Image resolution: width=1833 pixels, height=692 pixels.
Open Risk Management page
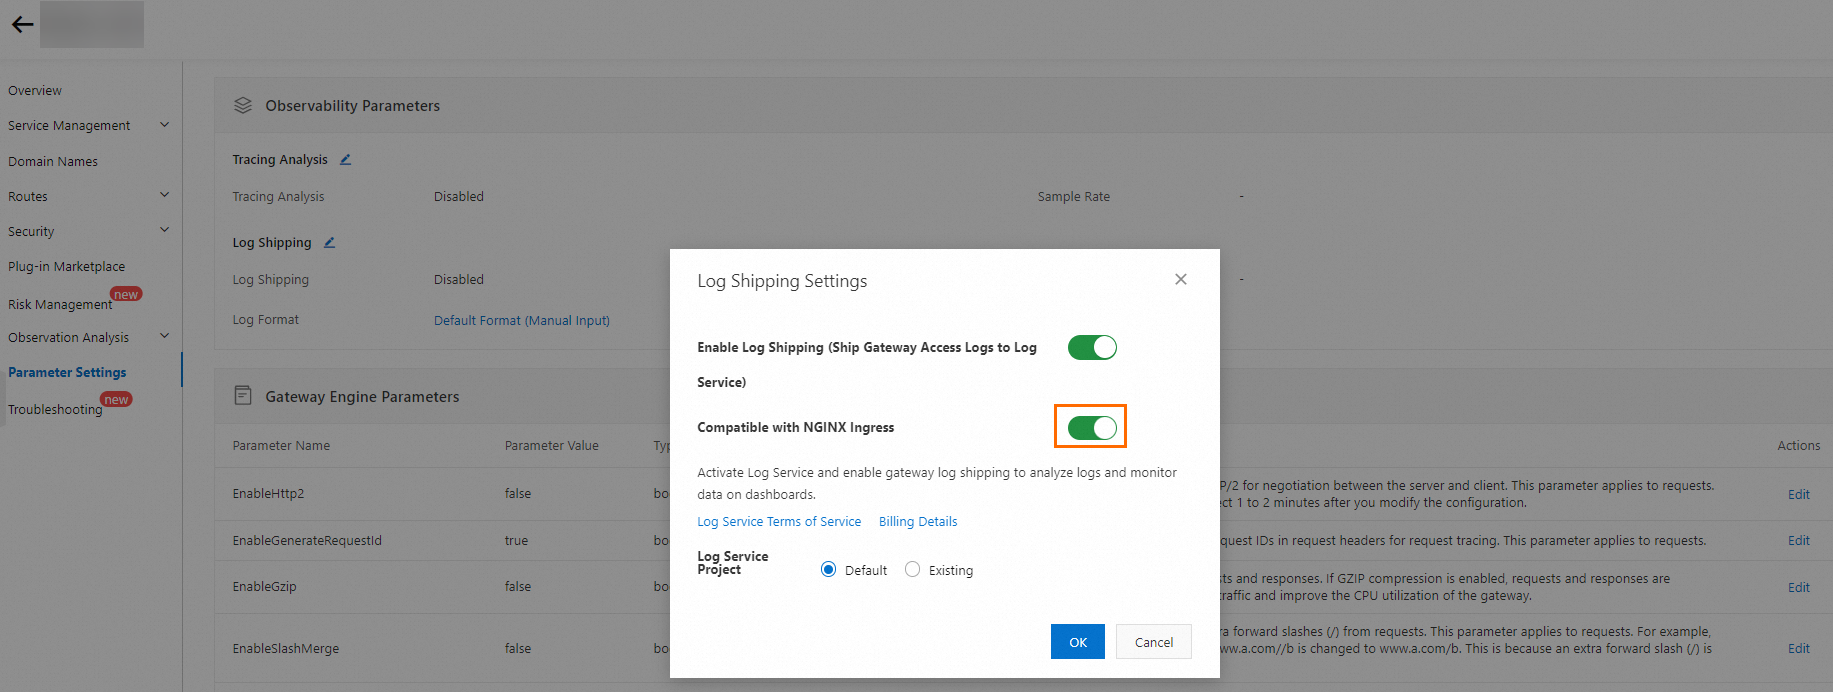click(x=60, y=305)
